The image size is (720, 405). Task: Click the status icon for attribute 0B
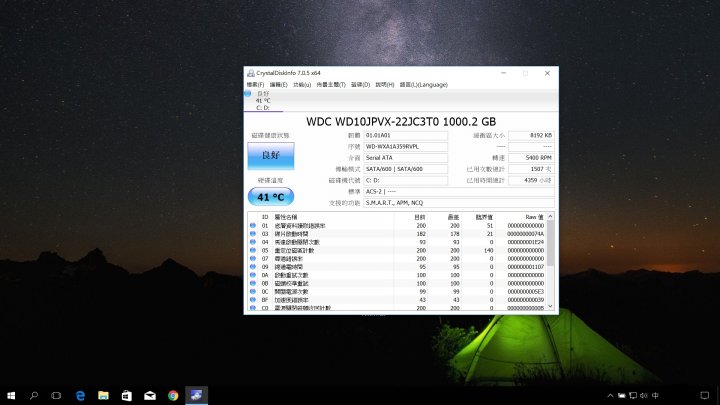click(253, 283)
